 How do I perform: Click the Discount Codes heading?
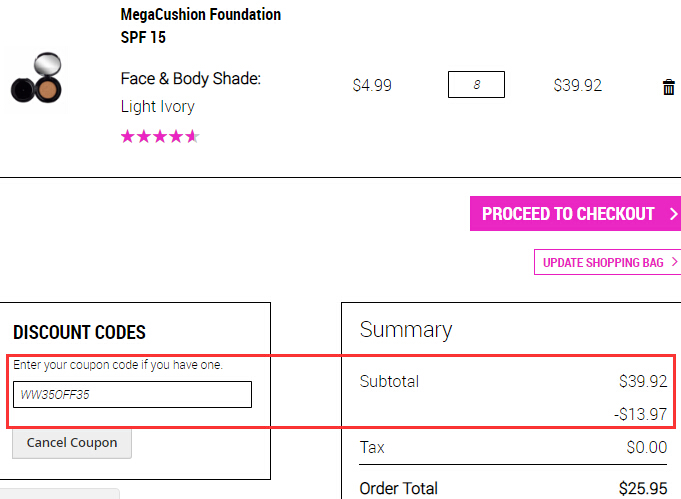click(79, 332)
